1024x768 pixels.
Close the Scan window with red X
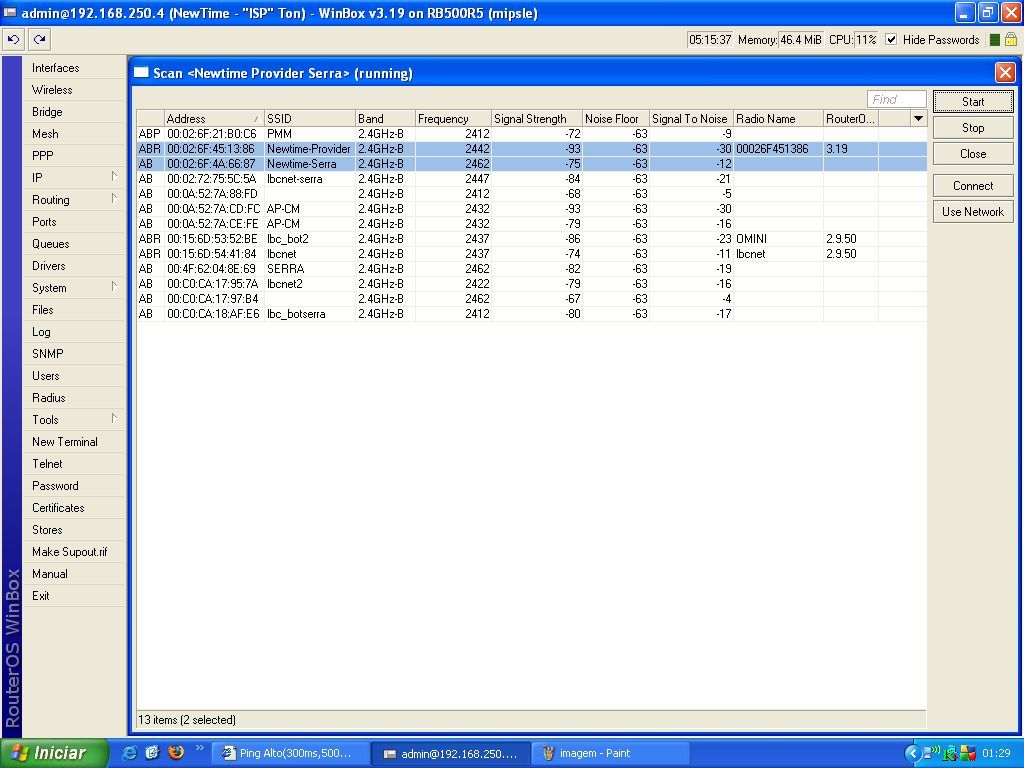[x=1005, y=72]
